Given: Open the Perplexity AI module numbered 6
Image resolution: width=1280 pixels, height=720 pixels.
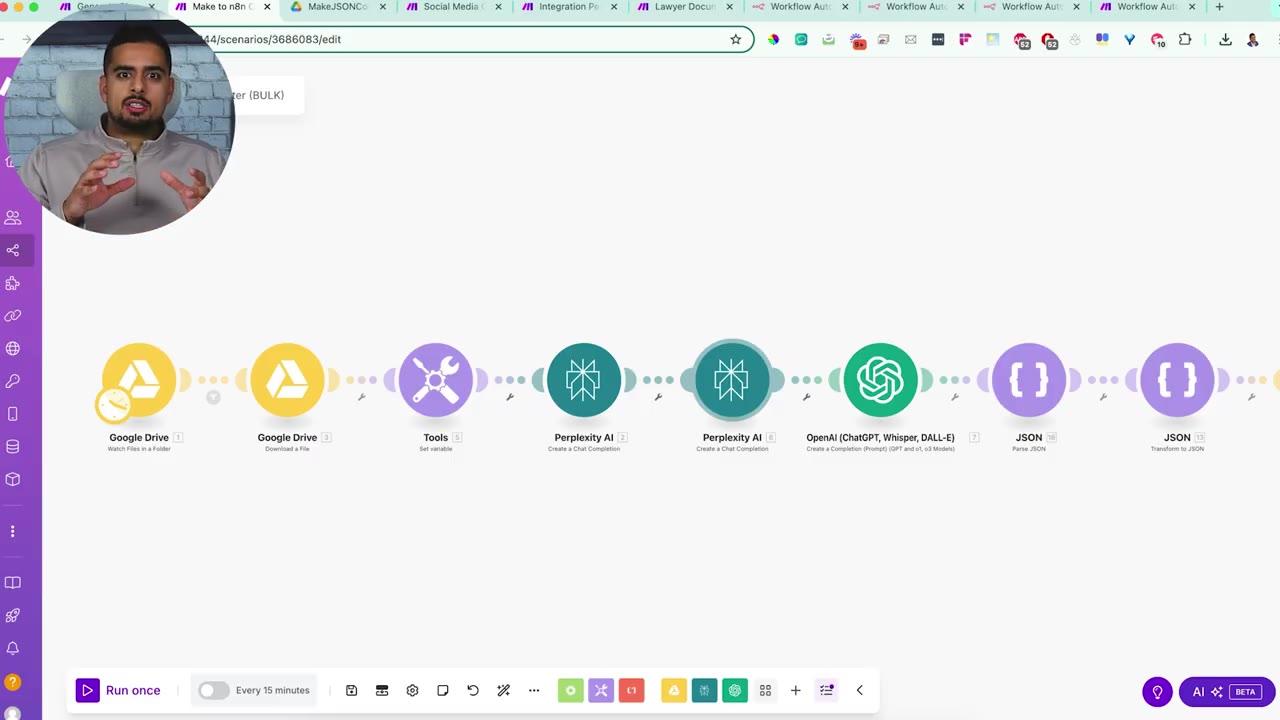Looking at the screenshot, I should [732, 380].
